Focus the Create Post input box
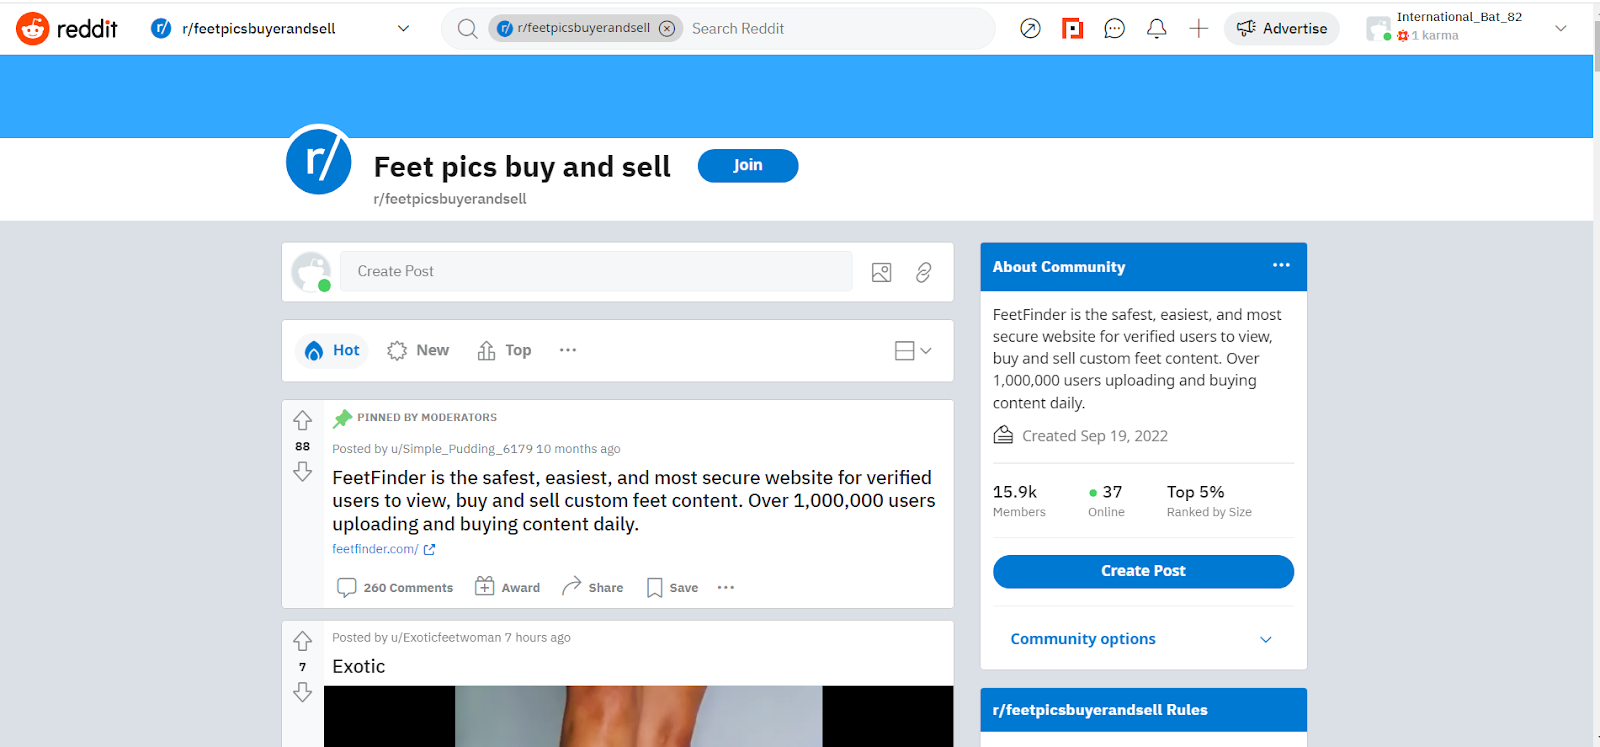Image resolution: width=1600 pixels, height=747 pixels. [596, 271]
